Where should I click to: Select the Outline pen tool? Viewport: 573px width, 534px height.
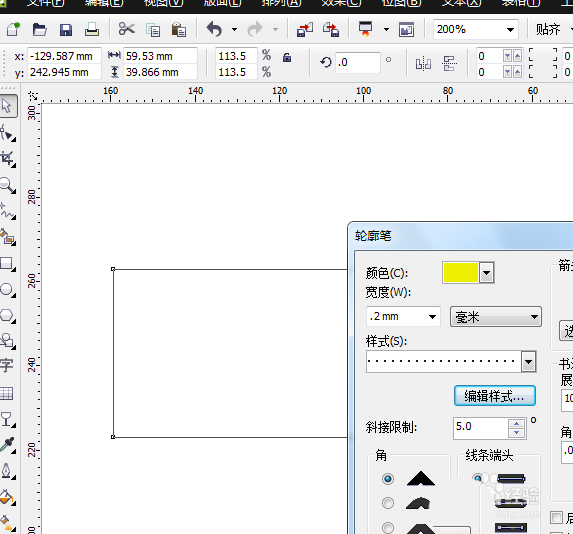(x=7, y=471)
